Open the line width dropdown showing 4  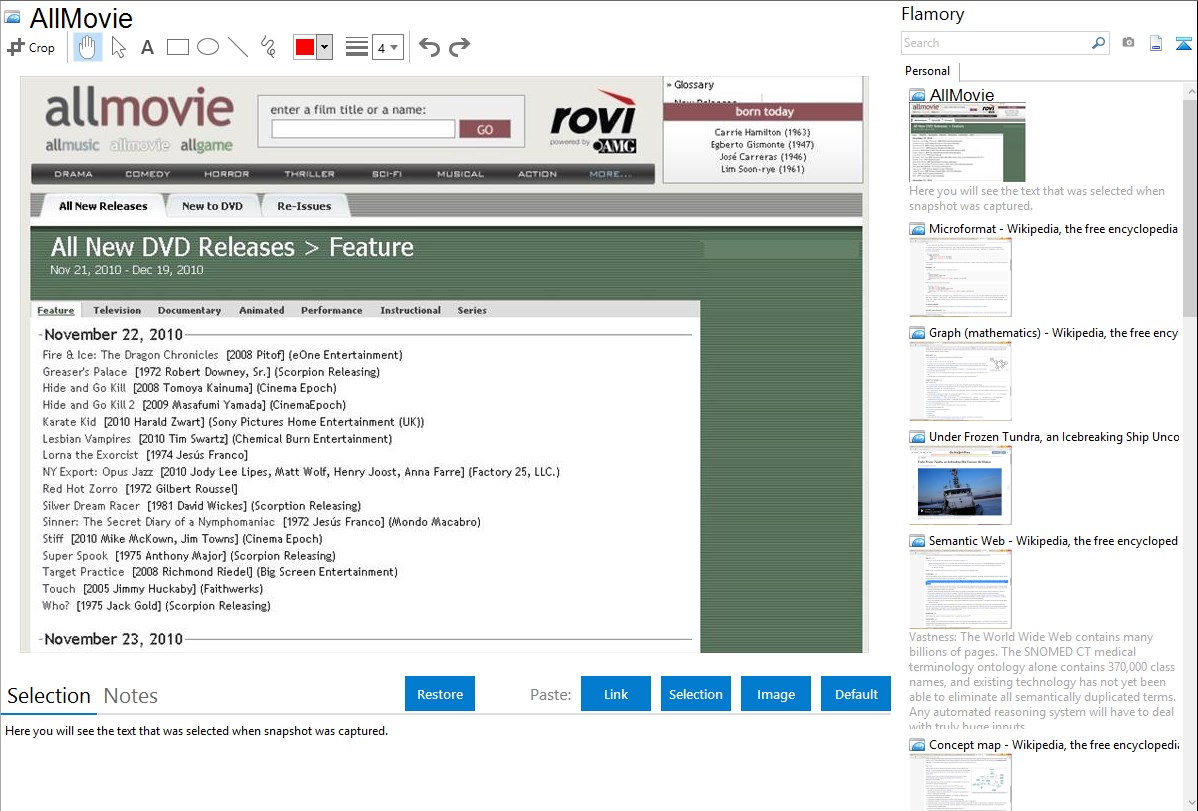pos(388,47)
